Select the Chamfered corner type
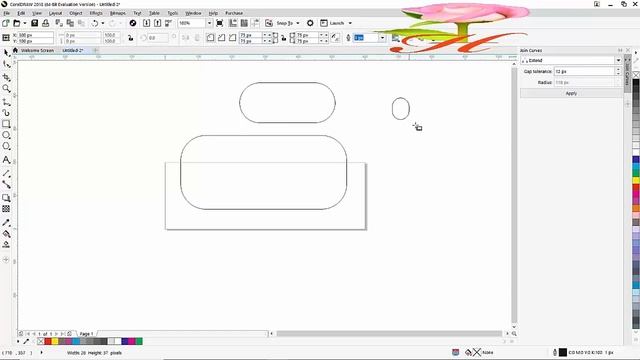Viewport: 640px width, 360px height. click(232, 38)
